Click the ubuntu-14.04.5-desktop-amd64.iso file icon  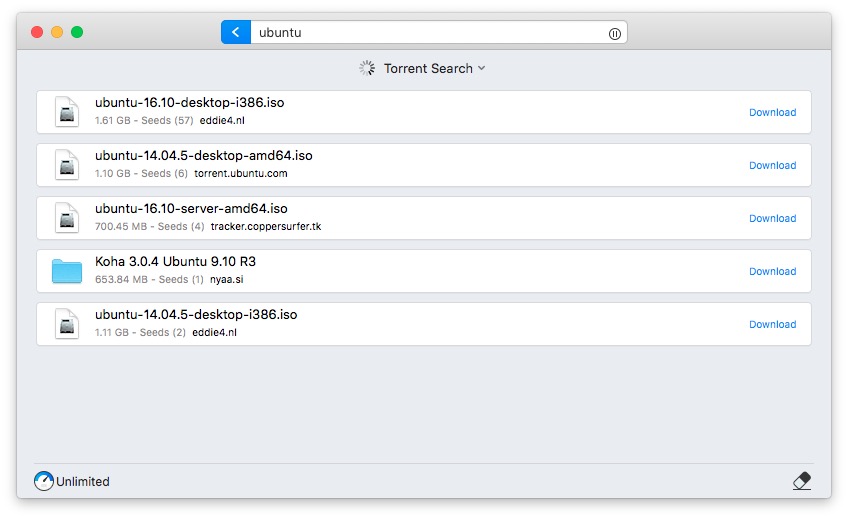pos(67,165)
